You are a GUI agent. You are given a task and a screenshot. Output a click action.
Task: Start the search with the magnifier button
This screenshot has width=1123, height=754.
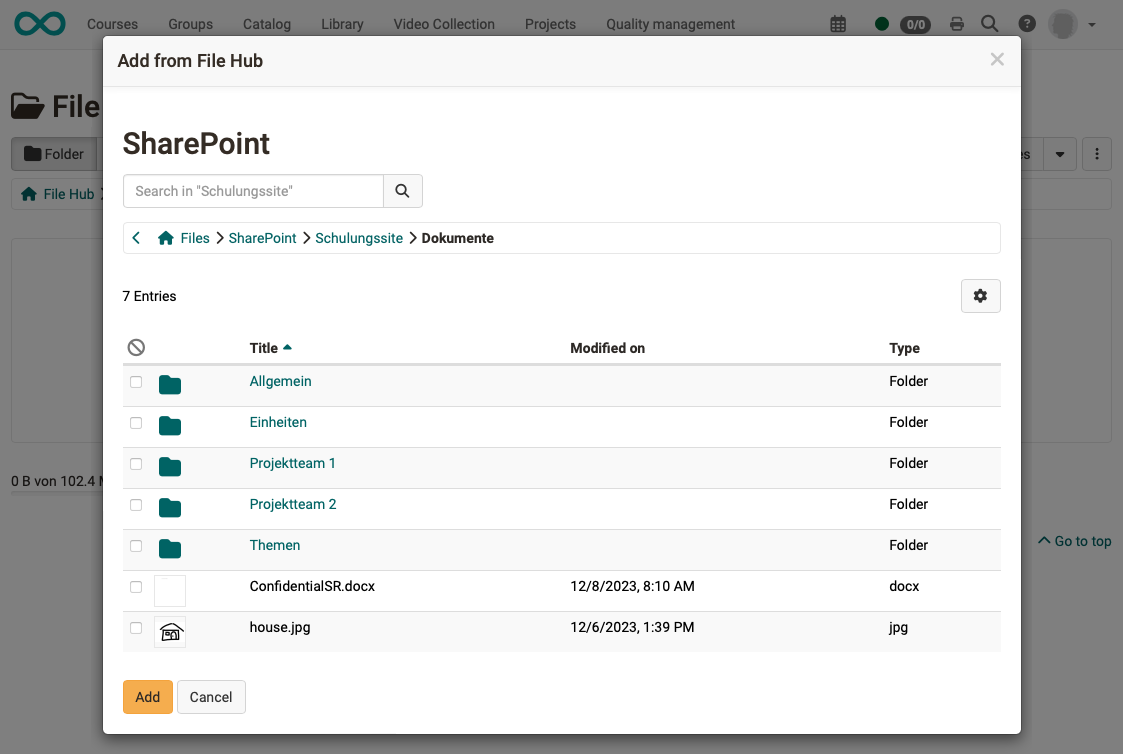(x=402, y=190)
